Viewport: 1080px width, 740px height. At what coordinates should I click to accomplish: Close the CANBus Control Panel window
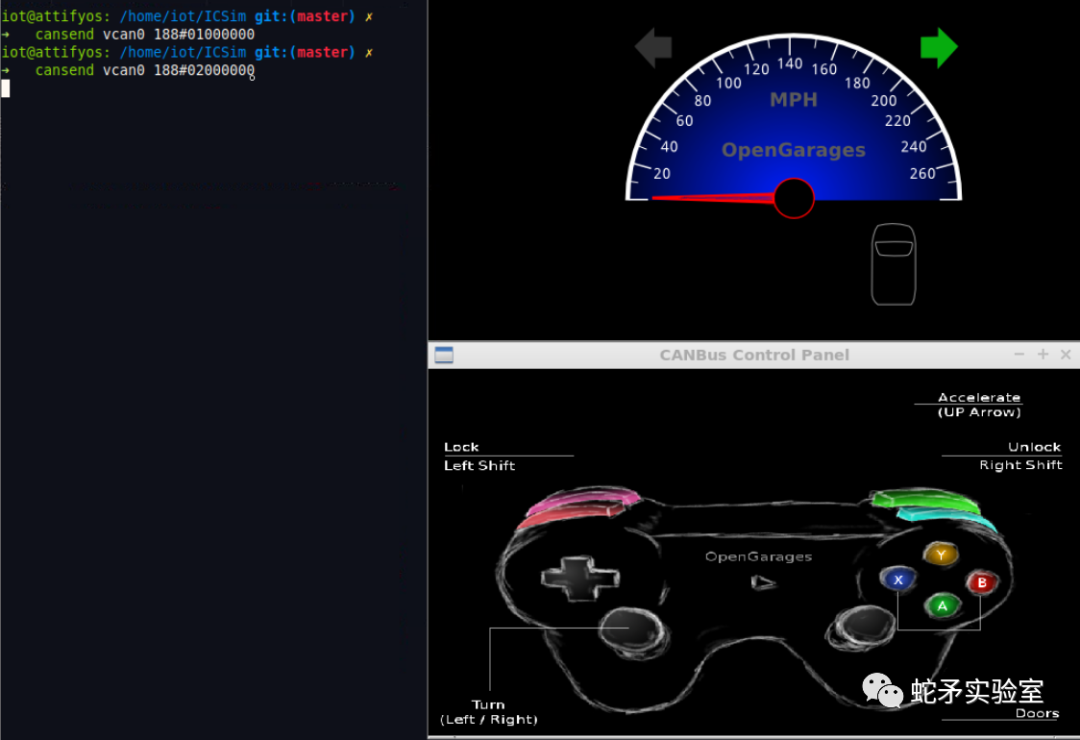(x=1066, y=354)
